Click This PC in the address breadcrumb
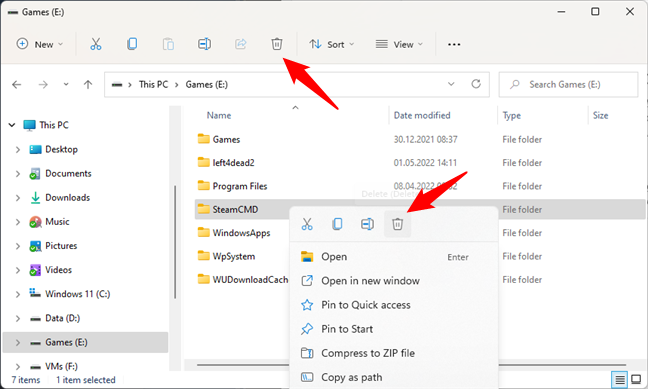The height and width of the screenshot is (389, 648). [x=153, y=84]
